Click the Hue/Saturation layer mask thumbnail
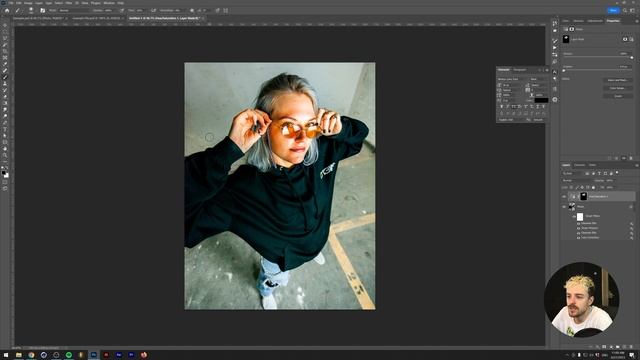Image resolution: width=640 pixels, height=360 pixels. pyautogui.click(x=583, y=196)
